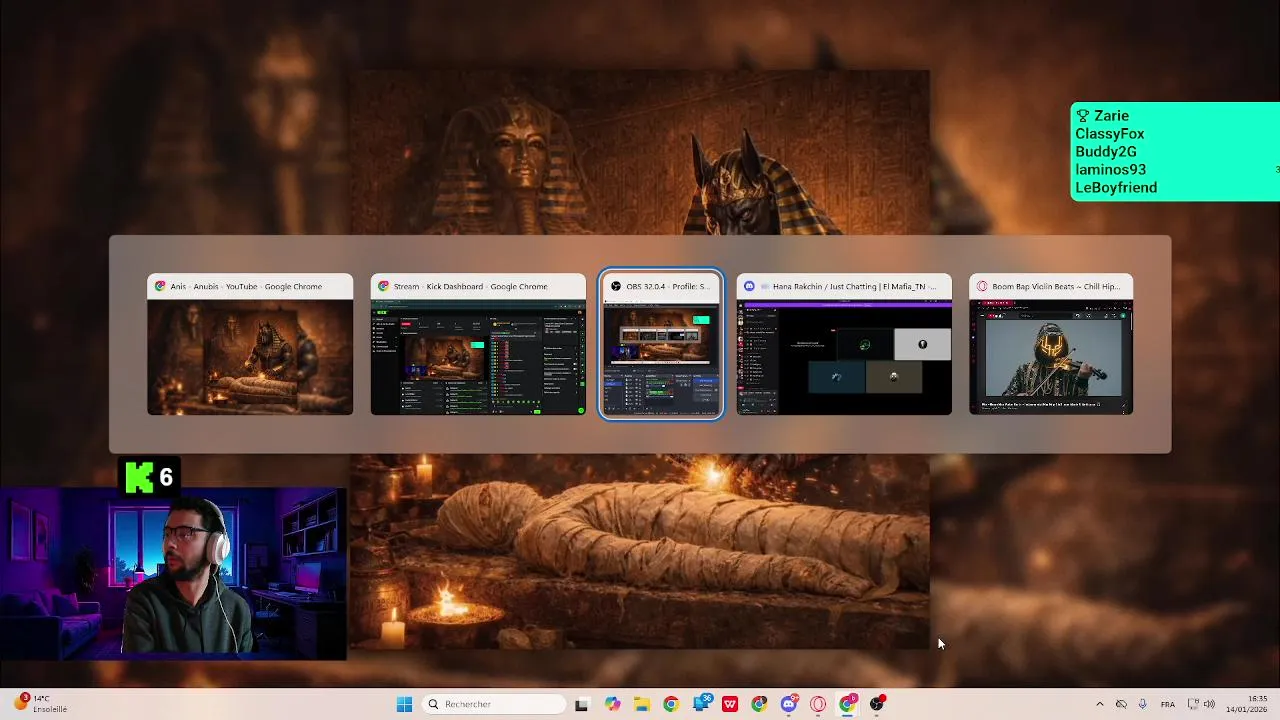Click the Rechercher taskbar search box
The height and width of the screenshot is (720, 1280).
[x=496, y=704]
